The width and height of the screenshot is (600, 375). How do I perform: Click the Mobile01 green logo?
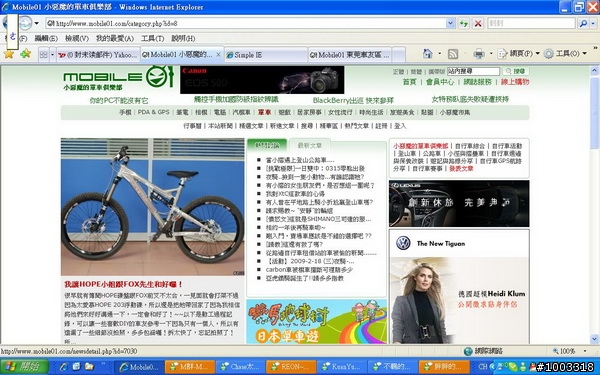pyautogui.click(x=119, y=78)
